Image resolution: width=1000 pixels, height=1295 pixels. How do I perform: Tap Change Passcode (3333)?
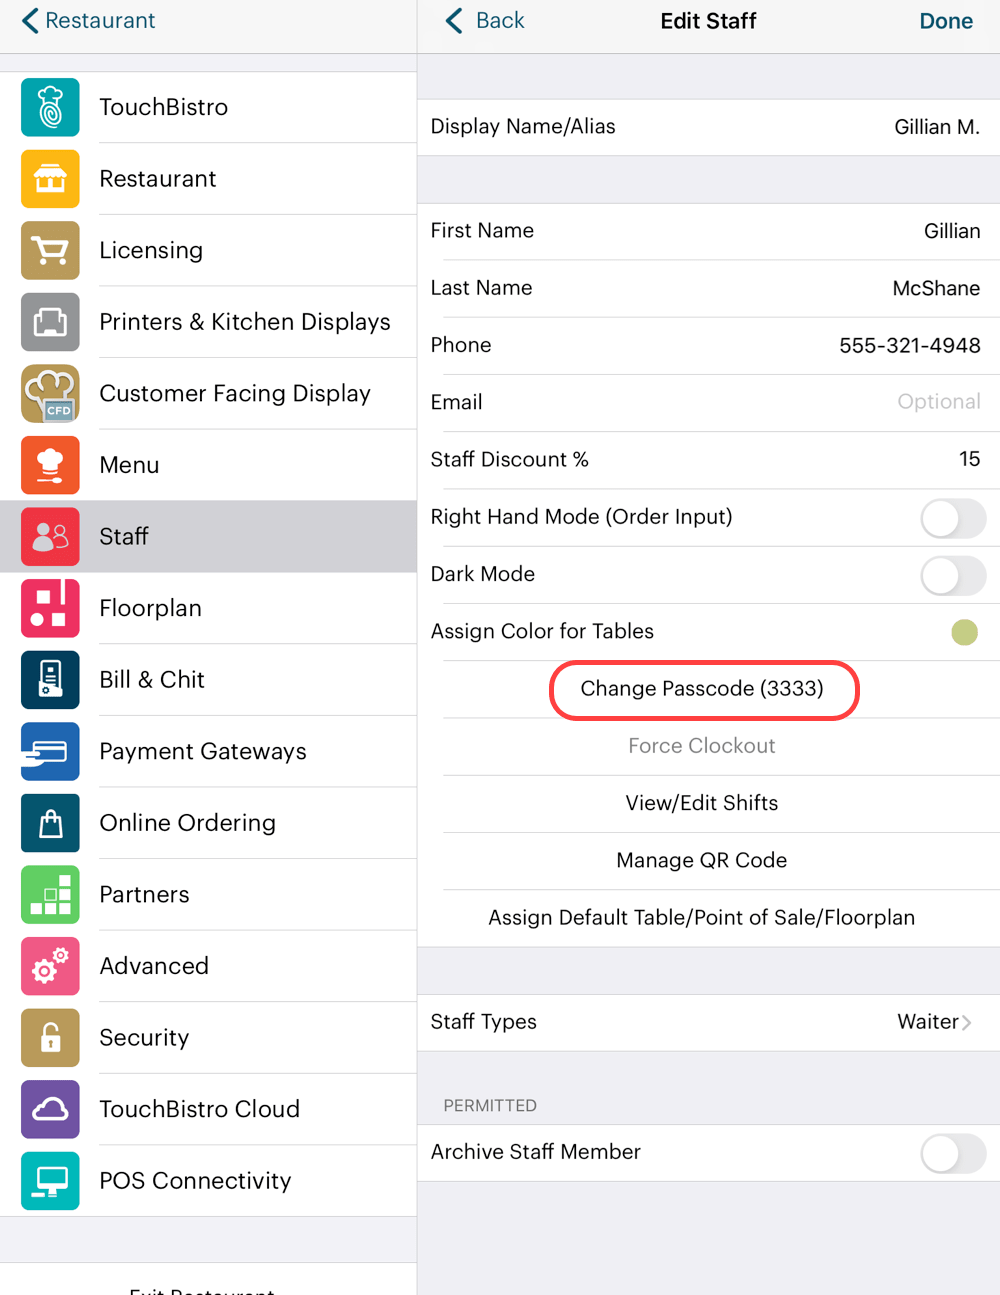702,689
